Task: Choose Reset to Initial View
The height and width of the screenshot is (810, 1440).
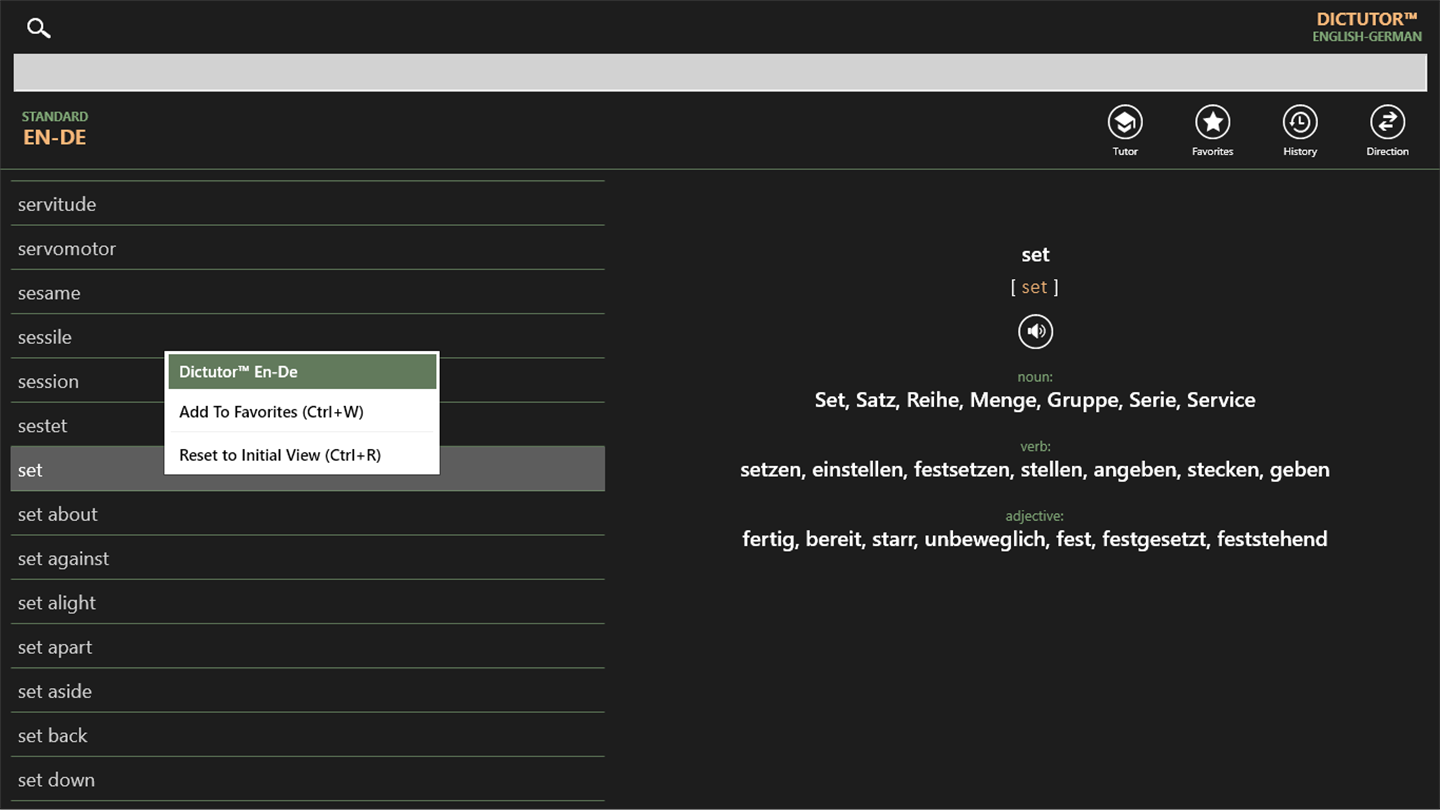Action: (302, 455)
